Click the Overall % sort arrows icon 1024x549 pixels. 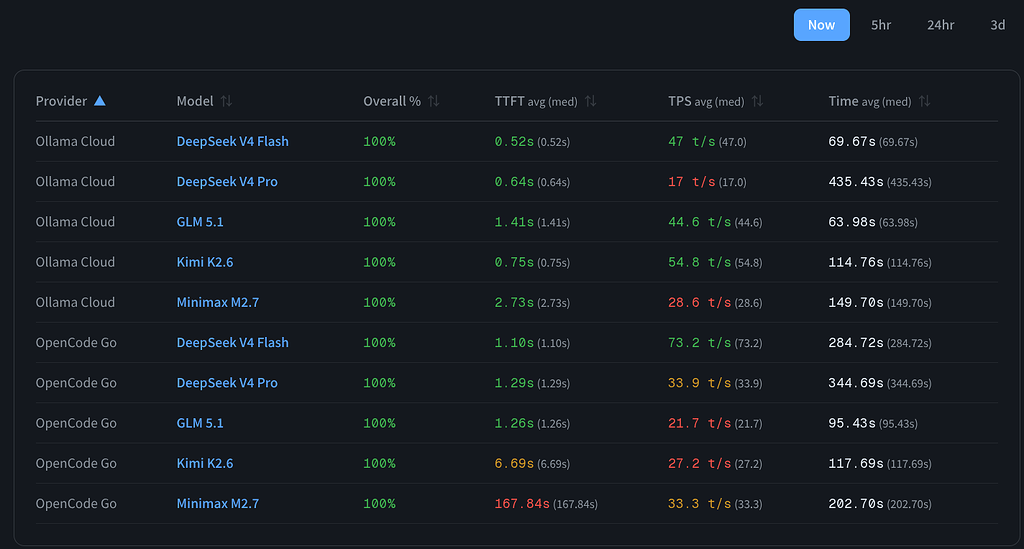434,101
